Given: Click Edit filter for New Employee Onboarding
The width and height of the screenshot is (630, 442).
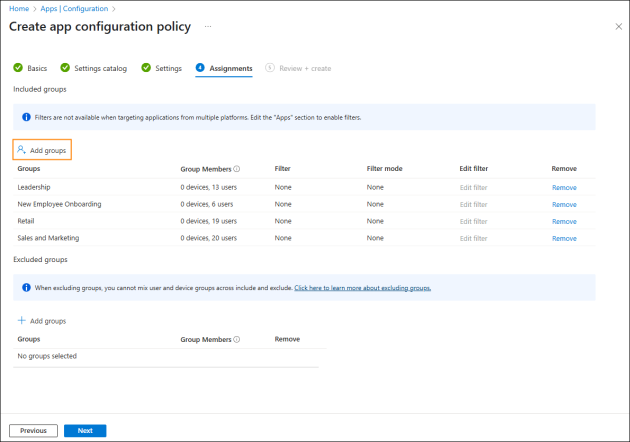Looking at the screenshot, I should pyautogui.click(x=473, y=204).
